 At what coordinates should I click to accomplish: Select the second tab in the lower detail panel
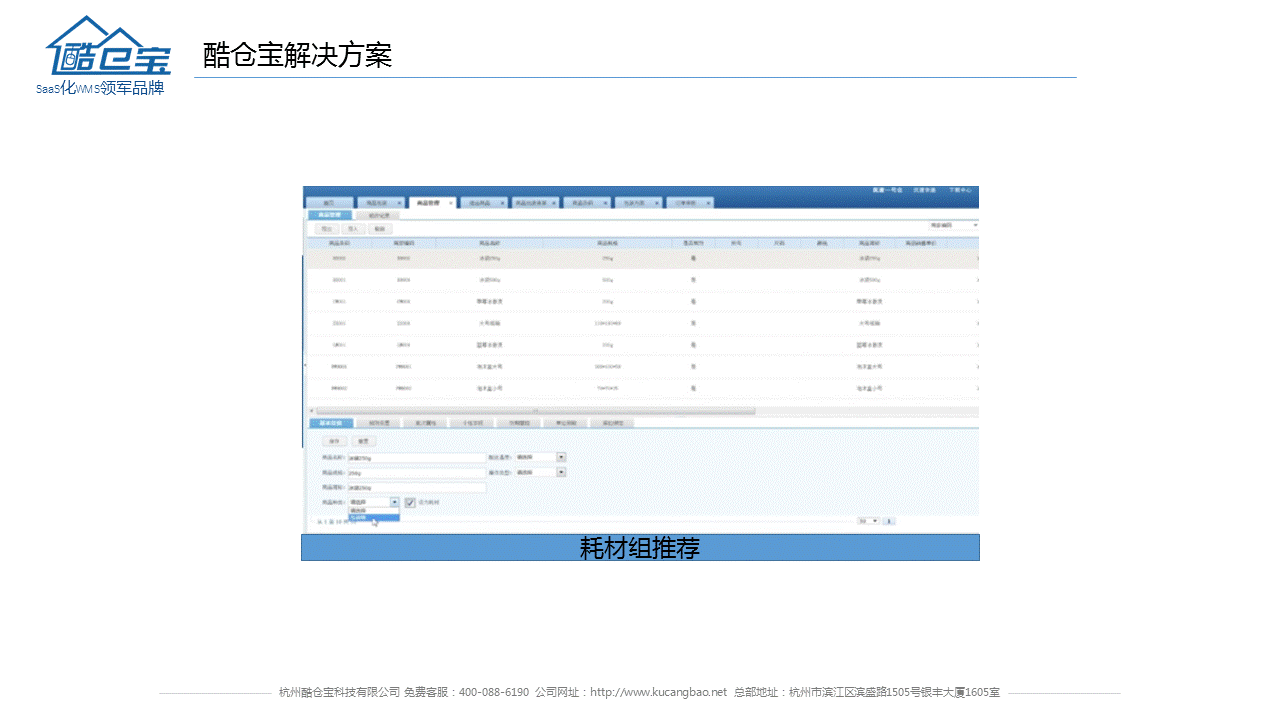tap(379, 423)
